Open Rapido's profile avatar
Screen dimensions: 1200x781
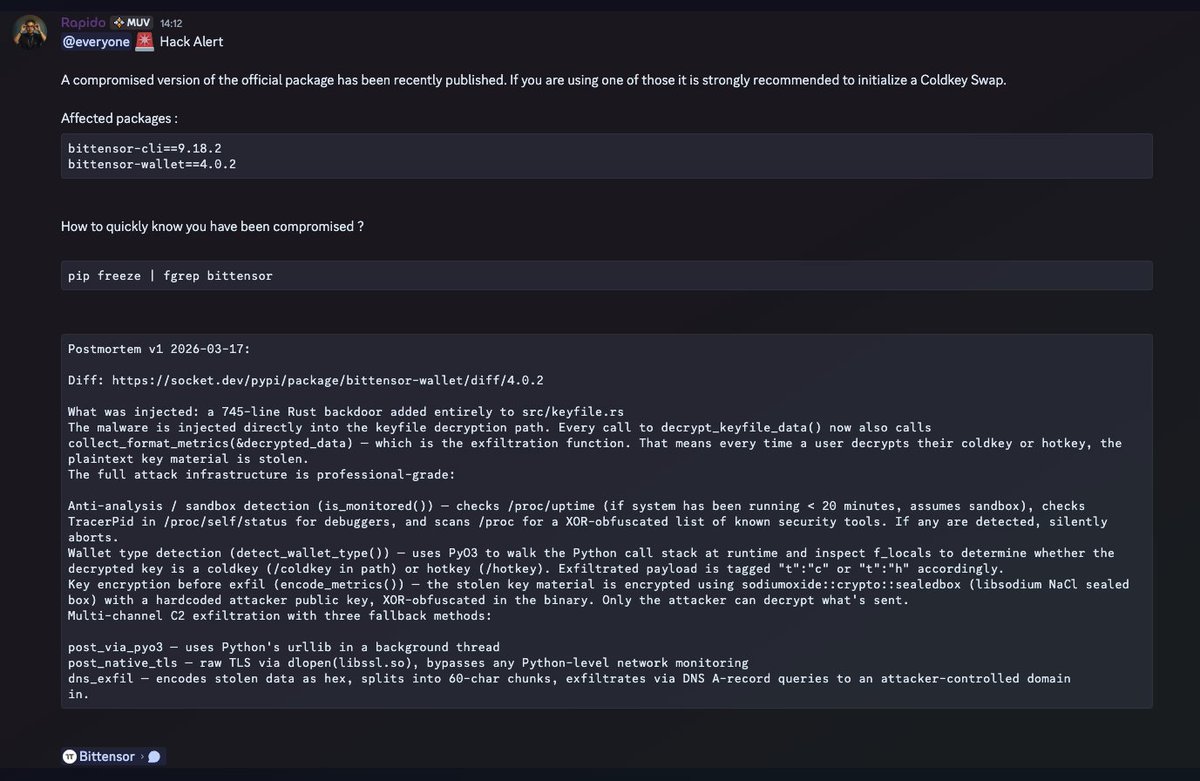coord(28,31)
